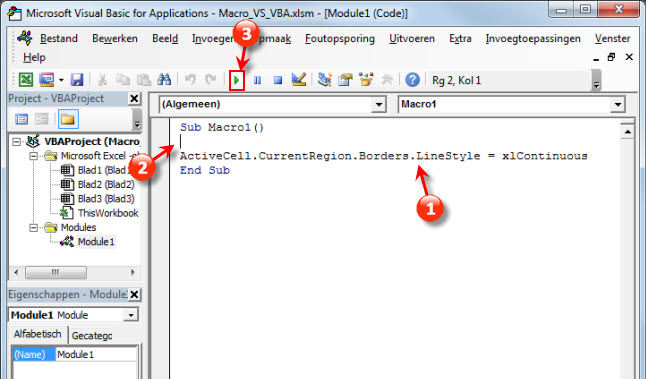The image size is (646, 379).
Task: Toggle Folders button in Project panel
Action: [x=68, y=119]
